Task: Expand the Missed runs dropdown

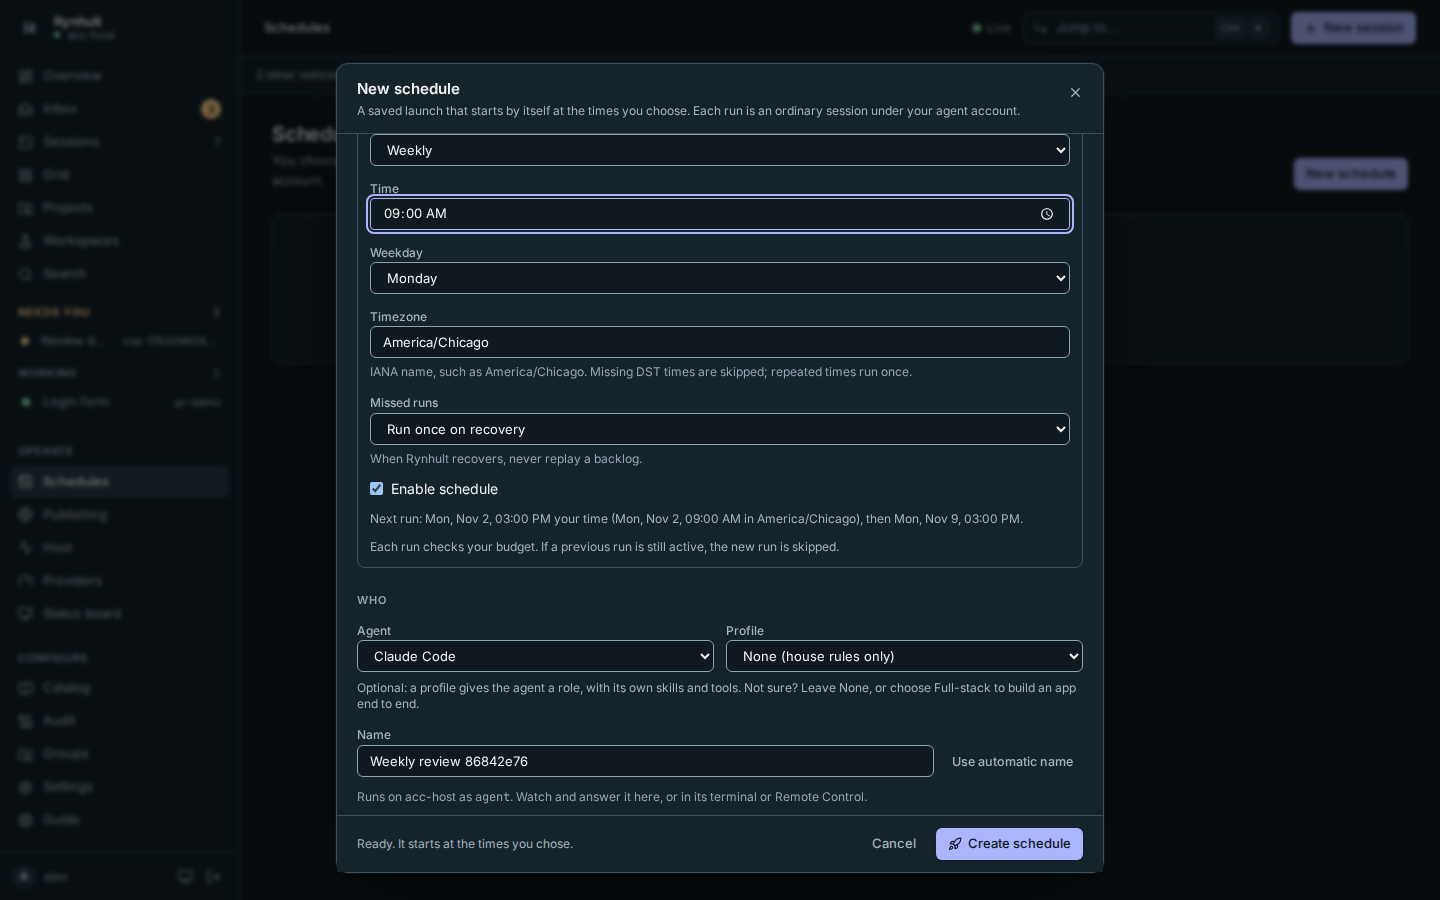Action: click(x=720, y=429)
